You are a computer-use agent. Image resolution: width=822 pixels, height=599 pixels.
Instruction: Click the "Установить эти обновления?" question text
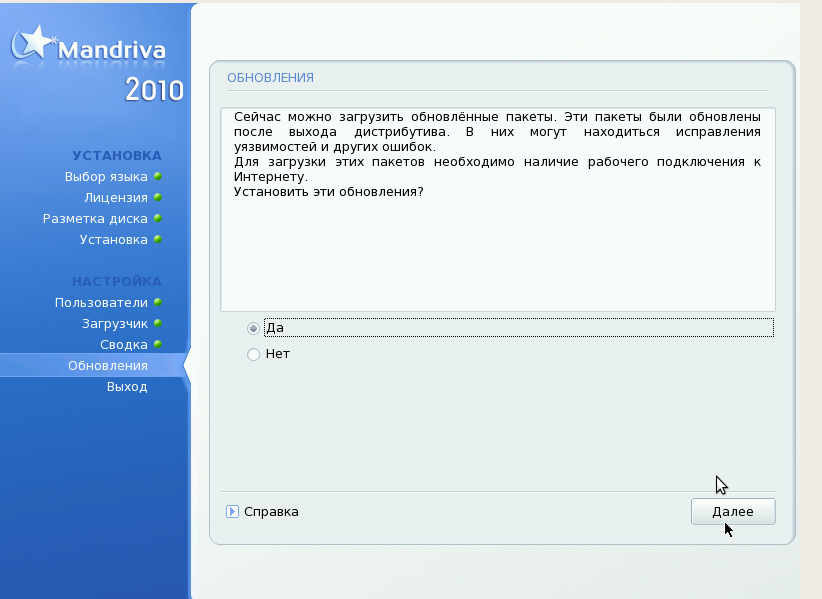[x=329, y=192]
